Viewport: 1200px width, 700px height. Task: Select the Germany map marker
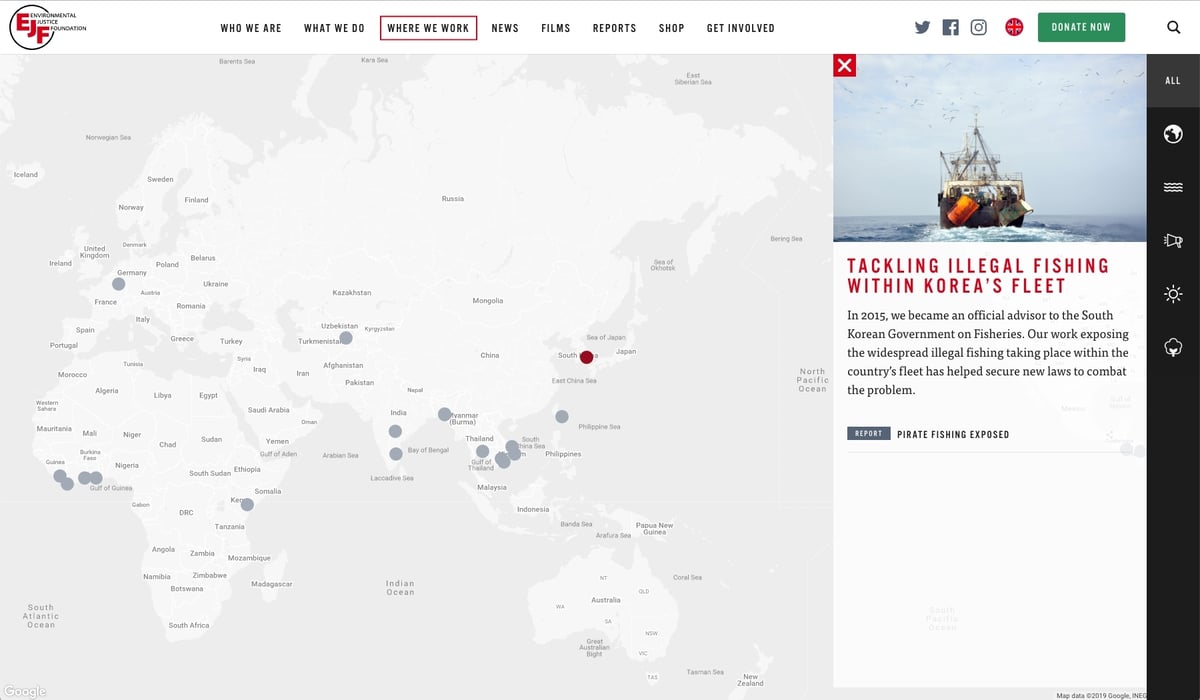pos(118,284)
